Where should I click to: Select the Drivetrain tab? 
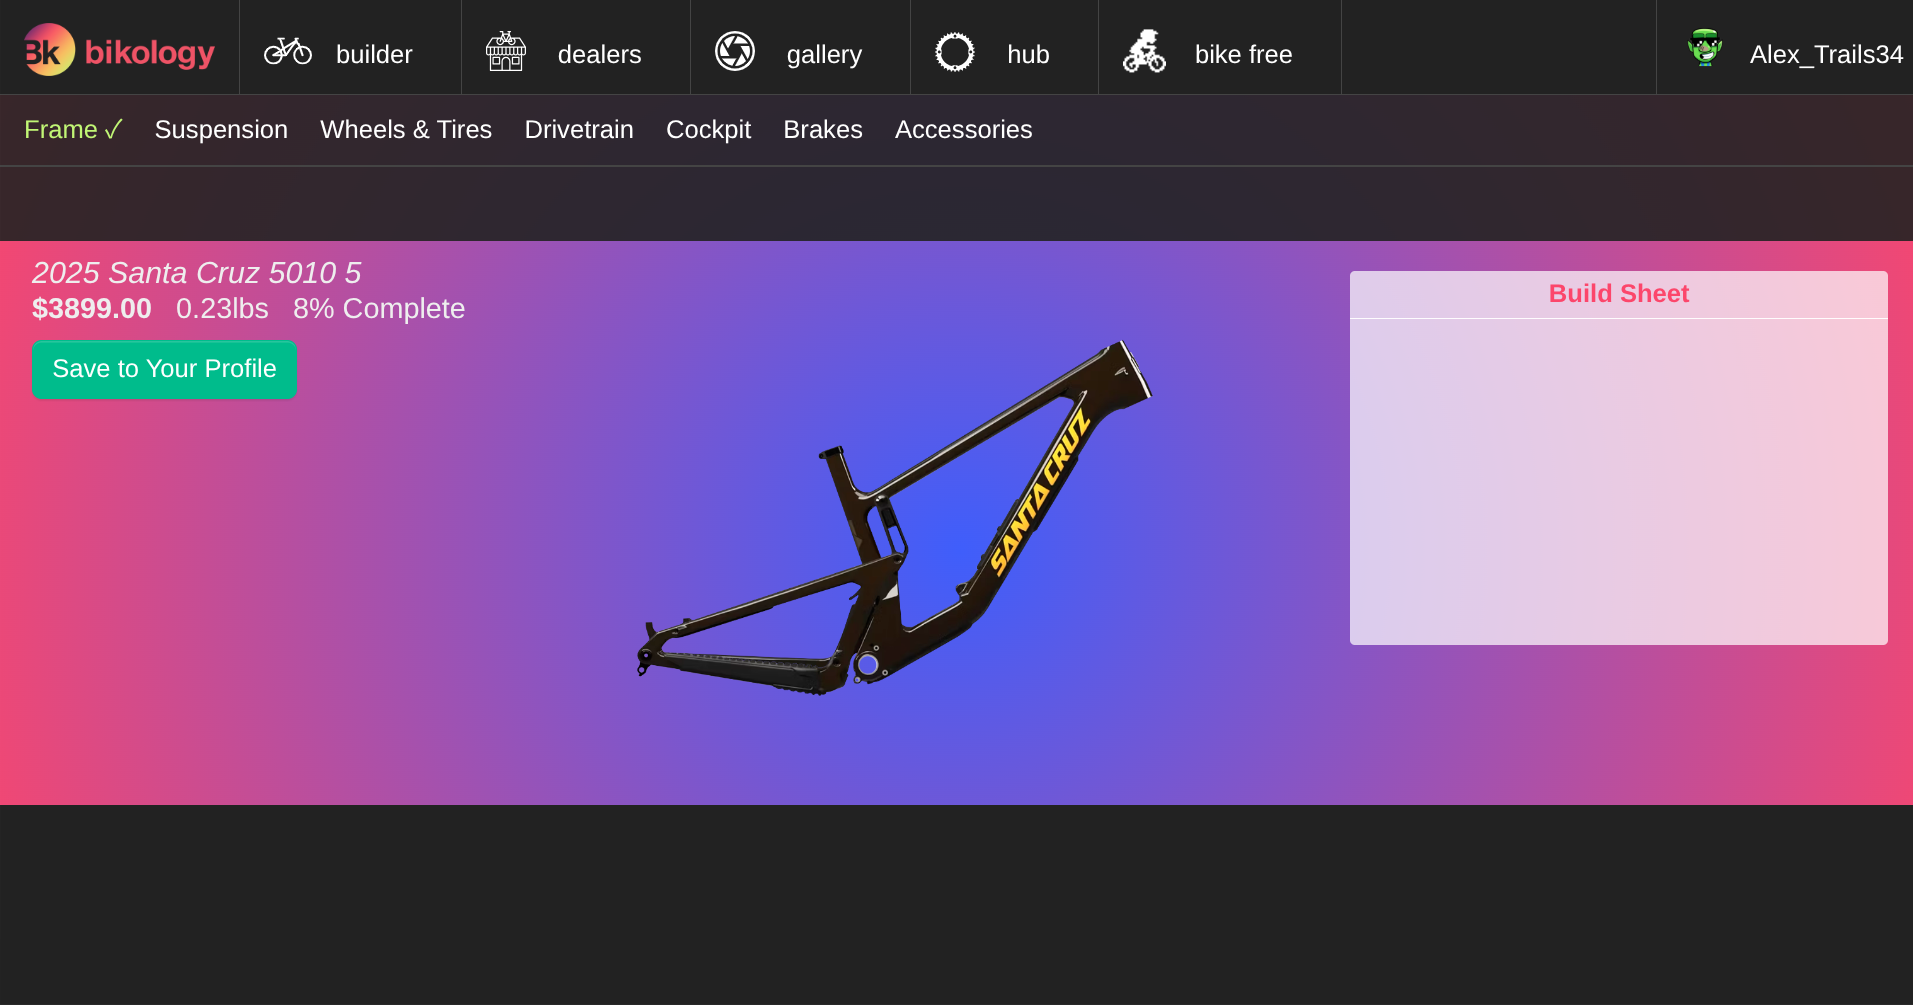click(579, 130)
